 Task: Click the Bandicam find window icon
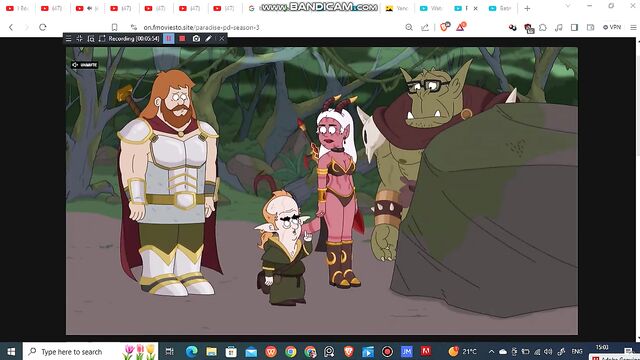(91, 38)
